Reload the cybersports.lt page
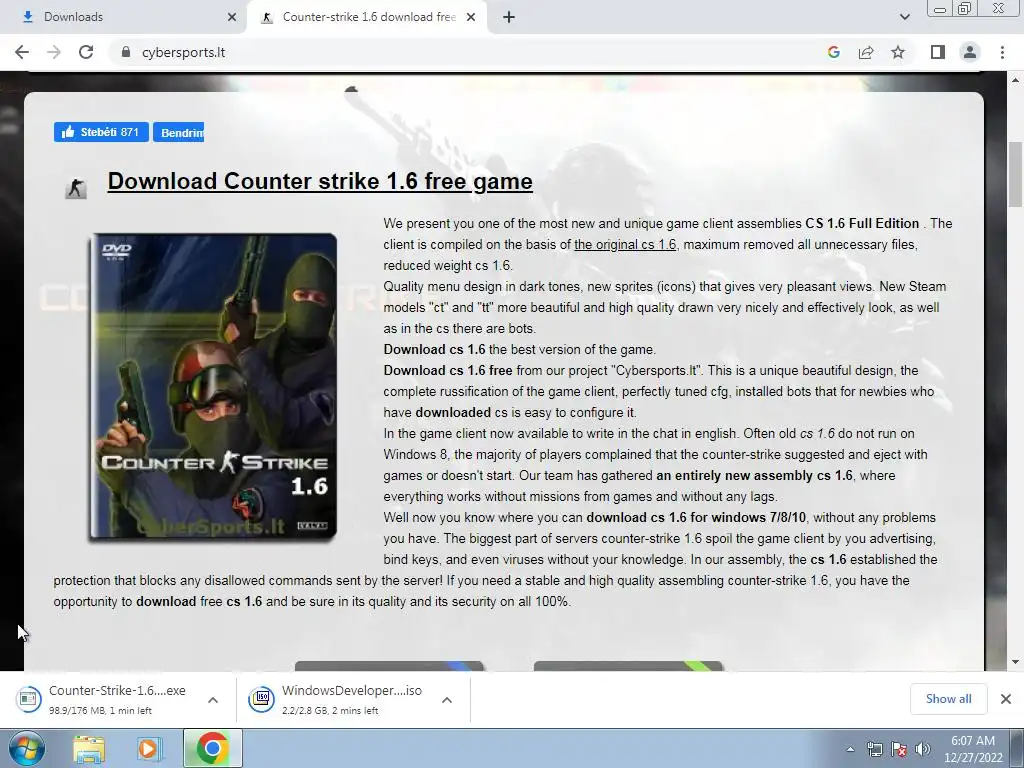The width and height of the screenshot is (1024, 768). (86, 52)
